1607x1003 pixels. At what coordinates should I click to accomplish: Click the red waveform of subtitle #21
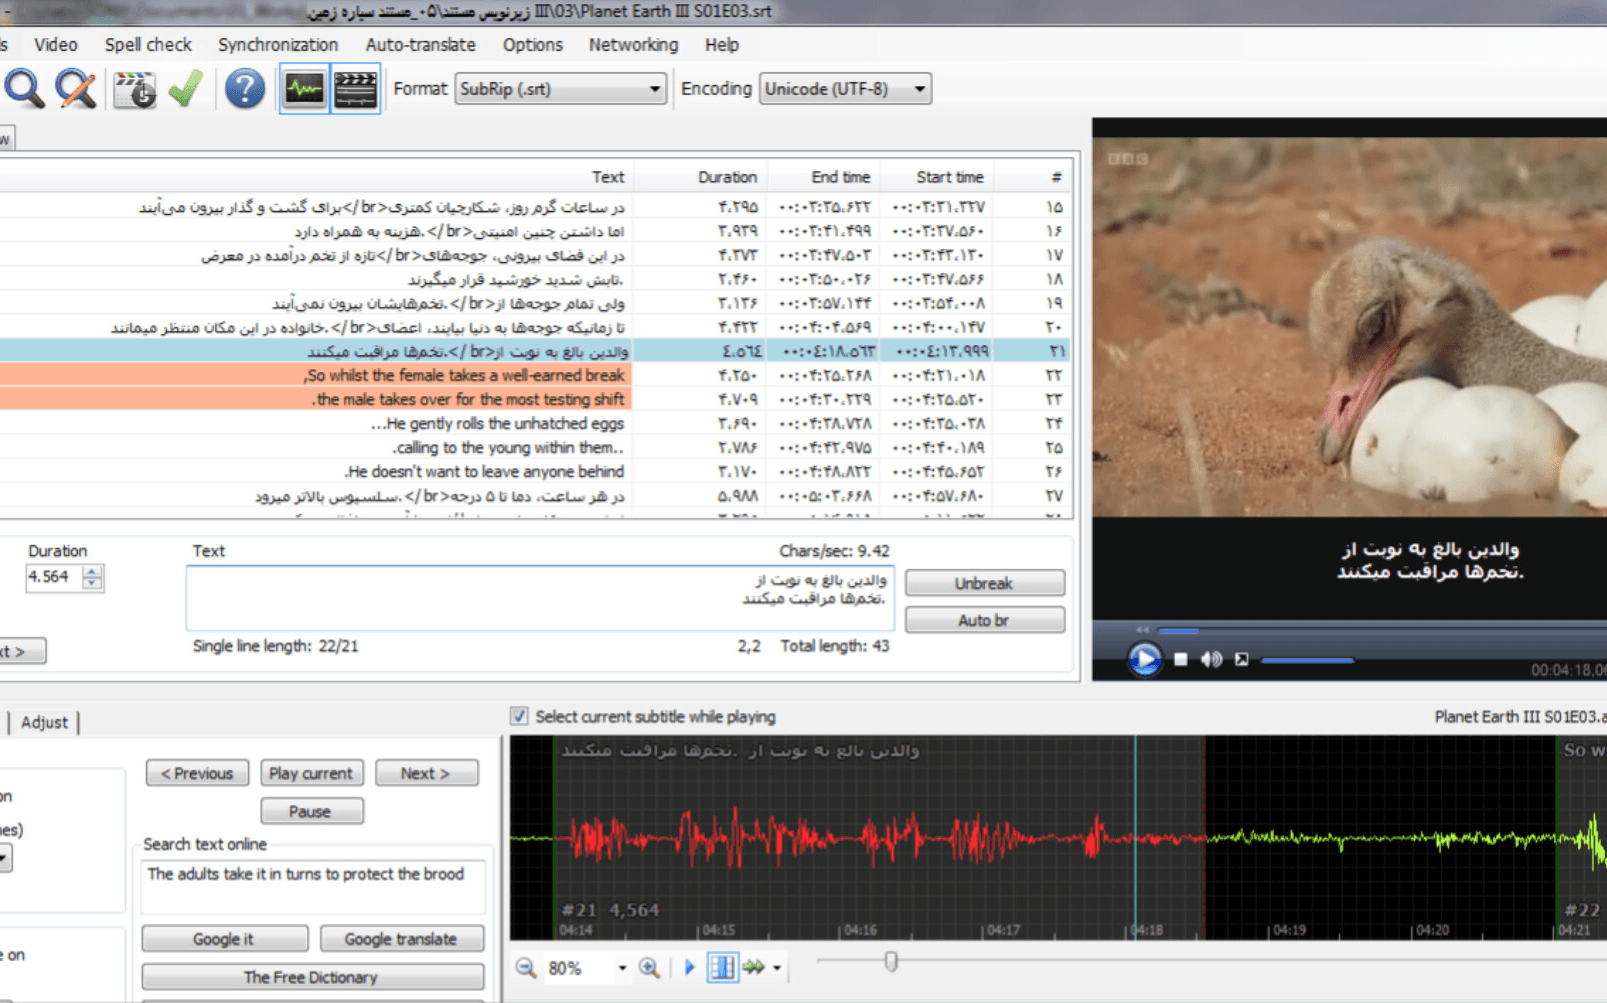click(x=878, y=837)
